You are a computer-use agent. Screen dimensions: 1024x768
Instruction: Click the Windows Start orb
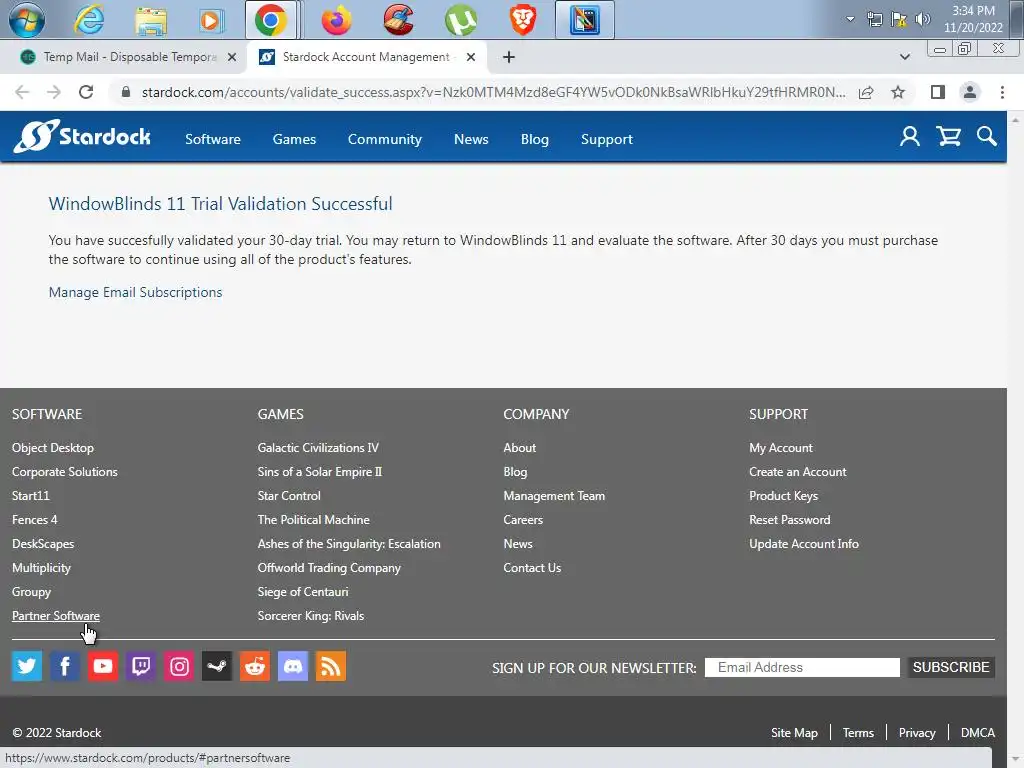coord(27,20)
